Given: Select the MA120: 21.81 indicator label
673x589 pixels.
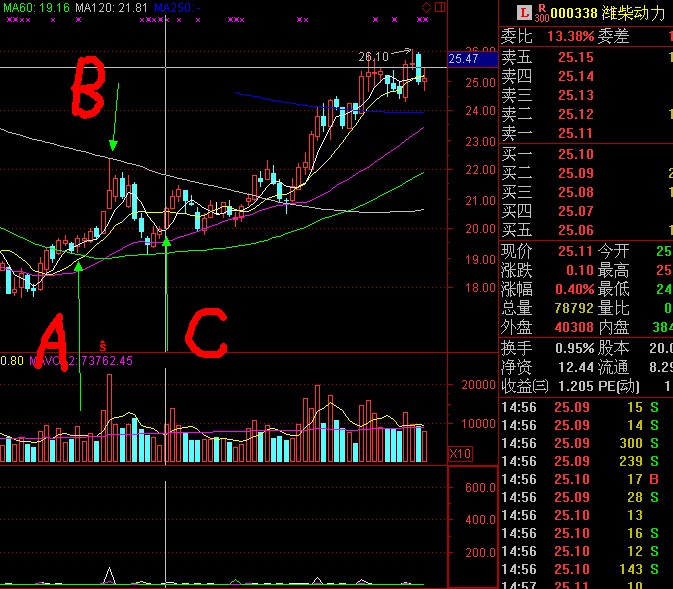Looking at the screenshot, I should click(x=111, y=8).
